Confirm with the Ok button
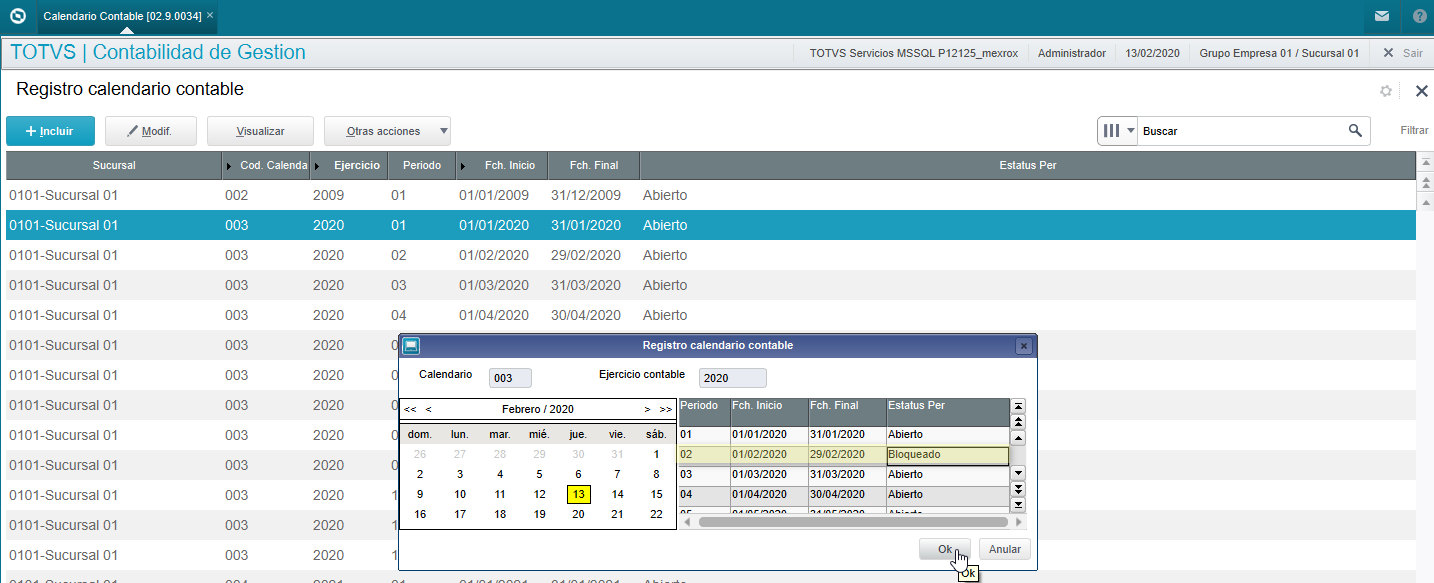This screenshot has width=1434, height=583. pyautogui.click(x=945, y=549)
